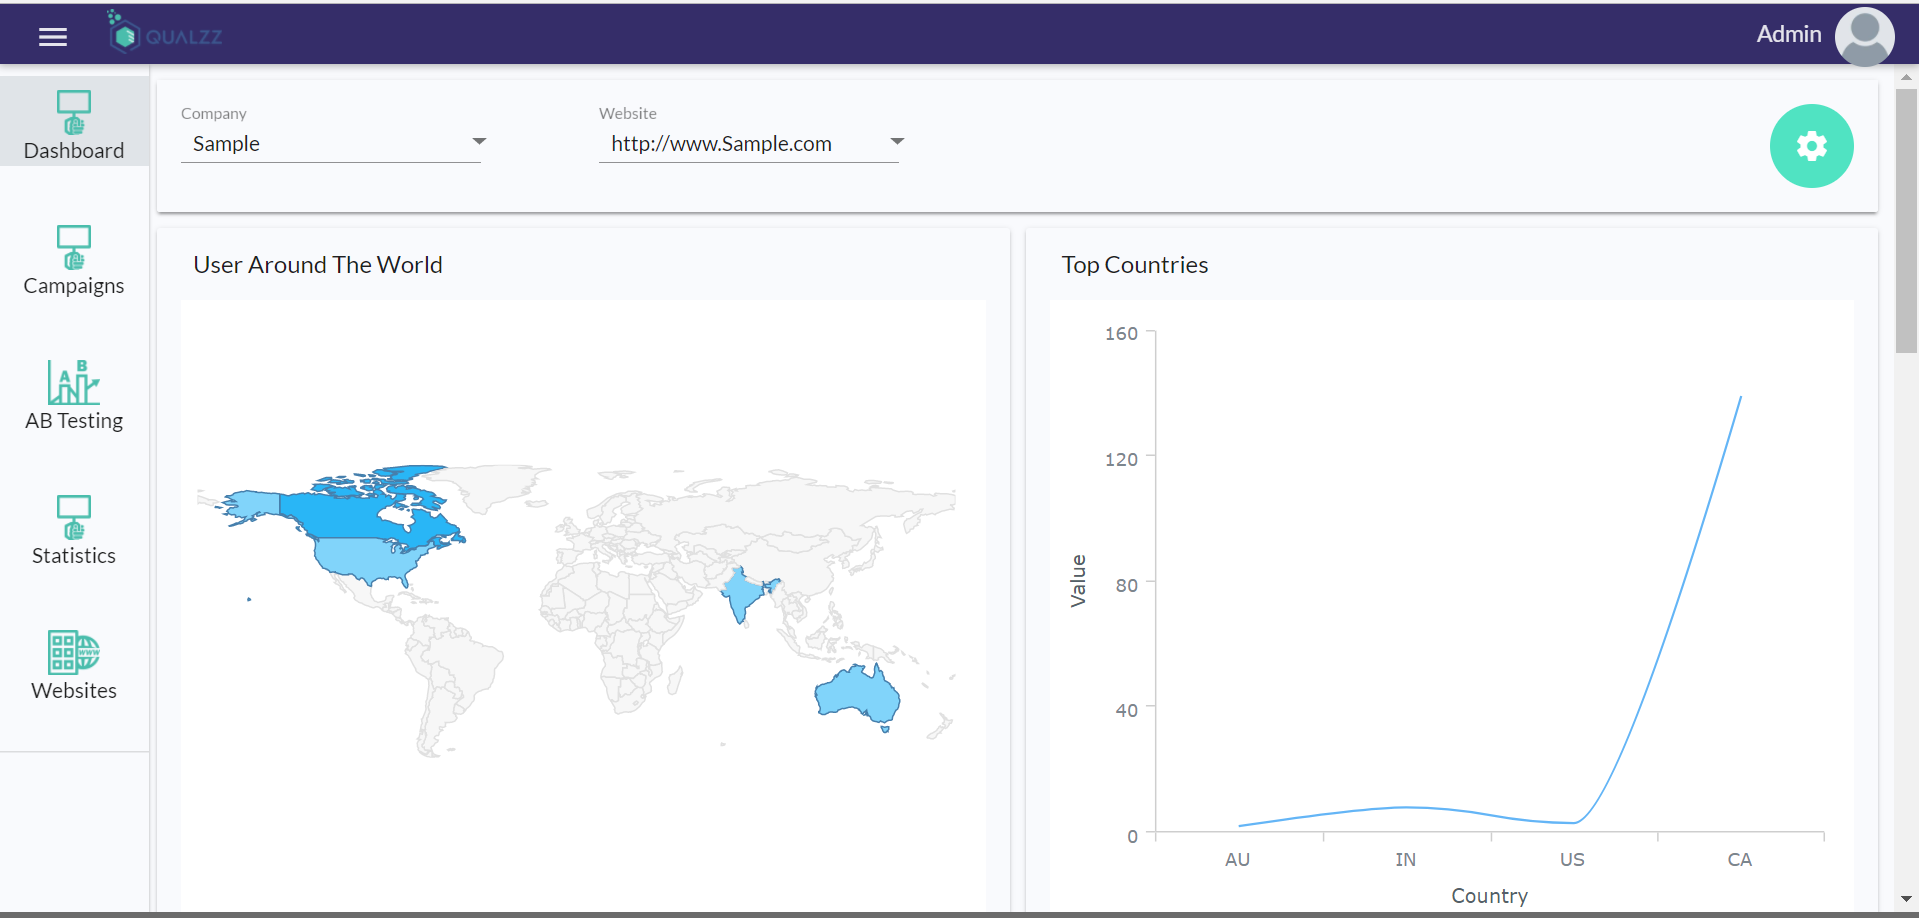Expand the Website dropdown arrow
Image resolution: width=1919 pixels, height=918 pixels.
[x=897, y=141]
